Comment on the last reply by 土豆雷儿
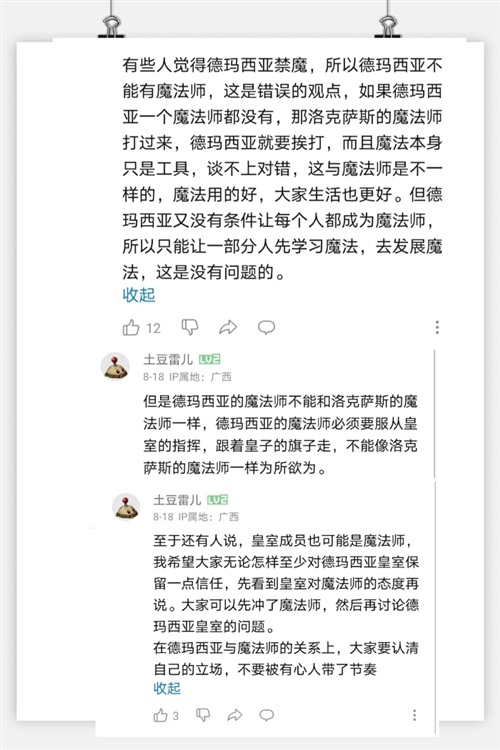 267,715
